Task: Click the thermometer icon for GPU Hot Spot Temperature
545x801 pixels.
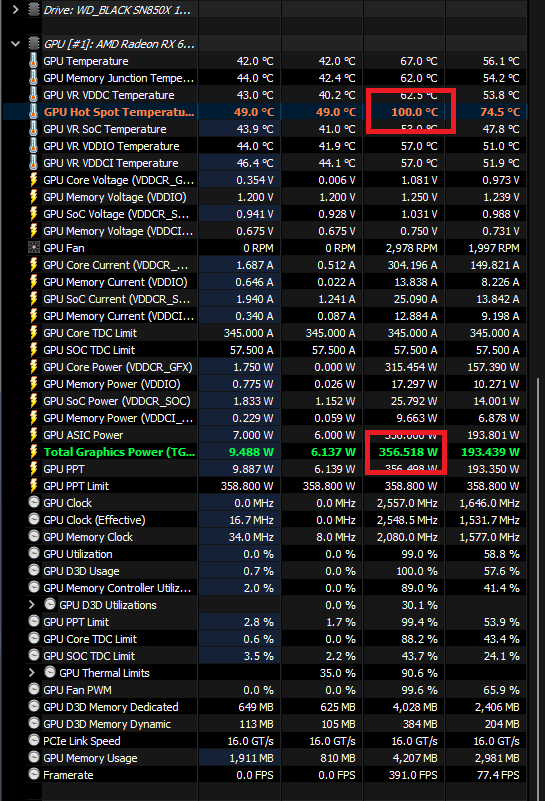Action: (x=34, y=112)
